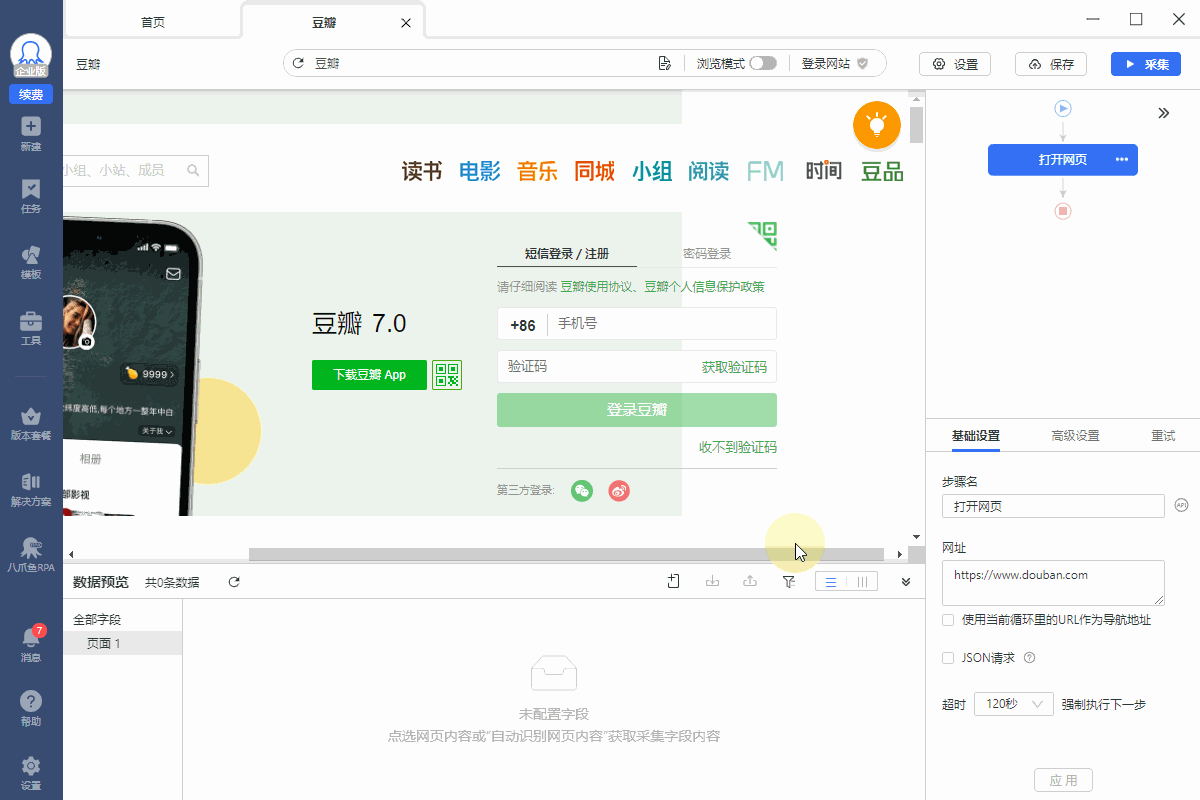The image size is (1200, 800).
Task: Click the blue 采集 run button
Action: click(x=1146, y=64)
